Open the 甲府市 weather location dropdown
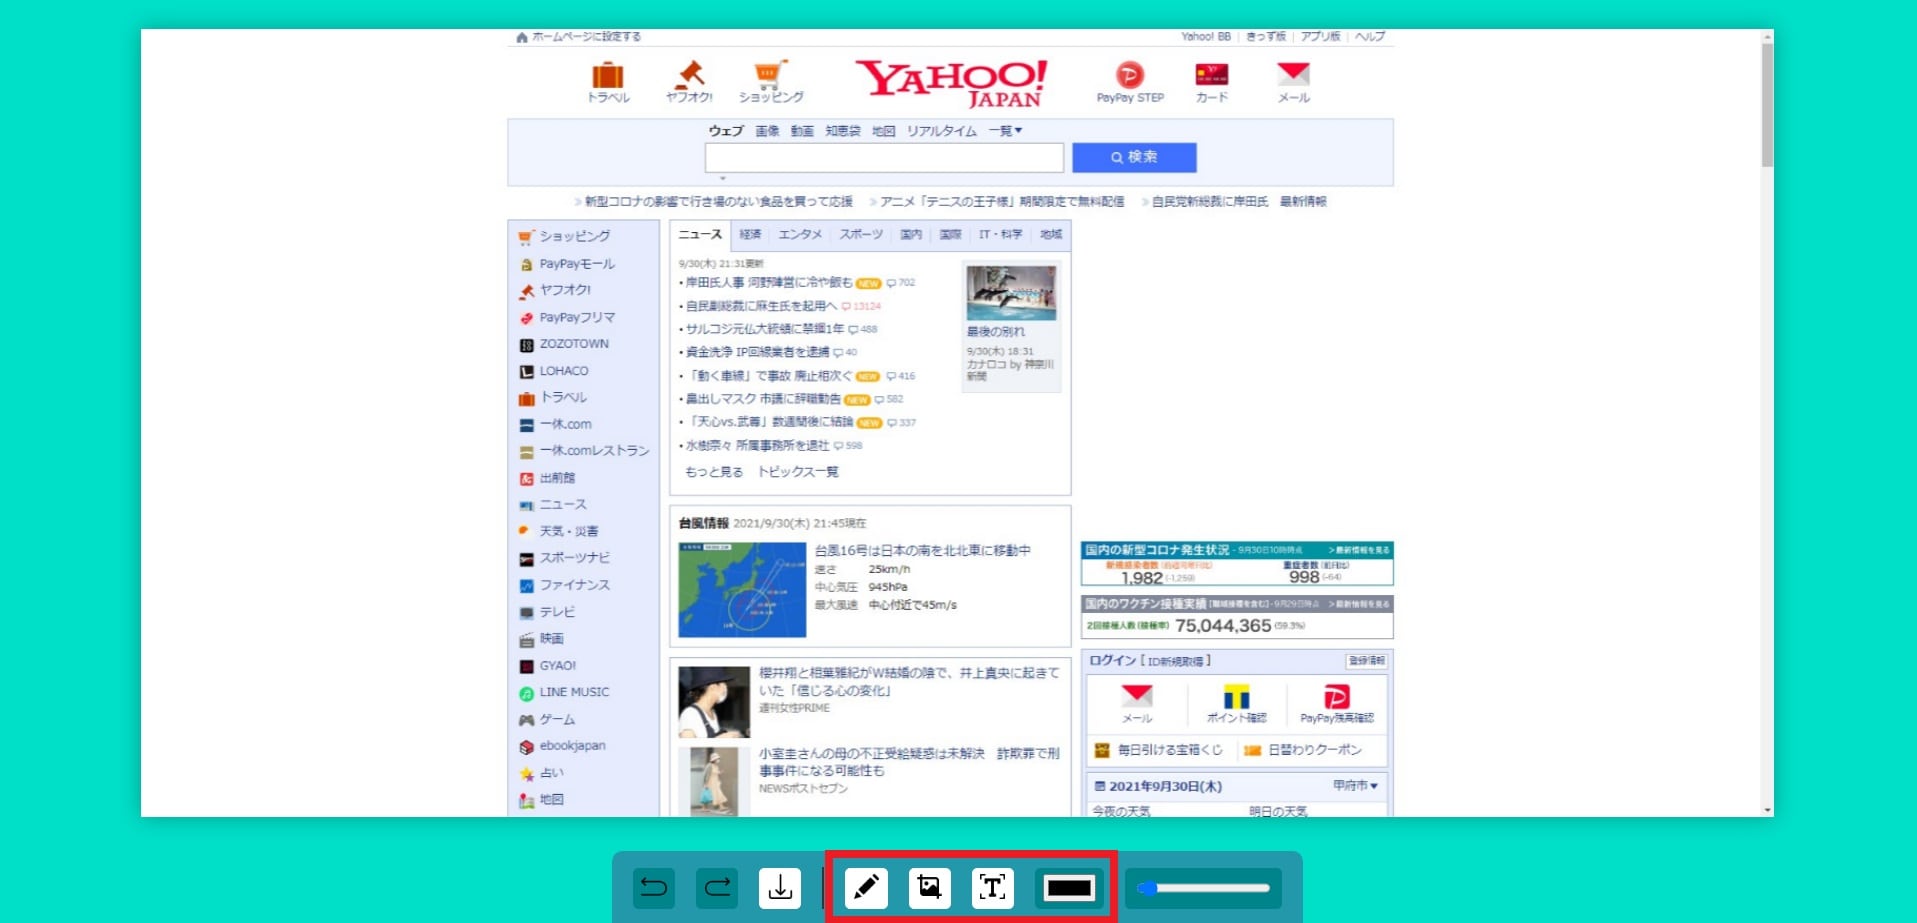Screen dimensions: 1917x923 [x=1355, y=786]
